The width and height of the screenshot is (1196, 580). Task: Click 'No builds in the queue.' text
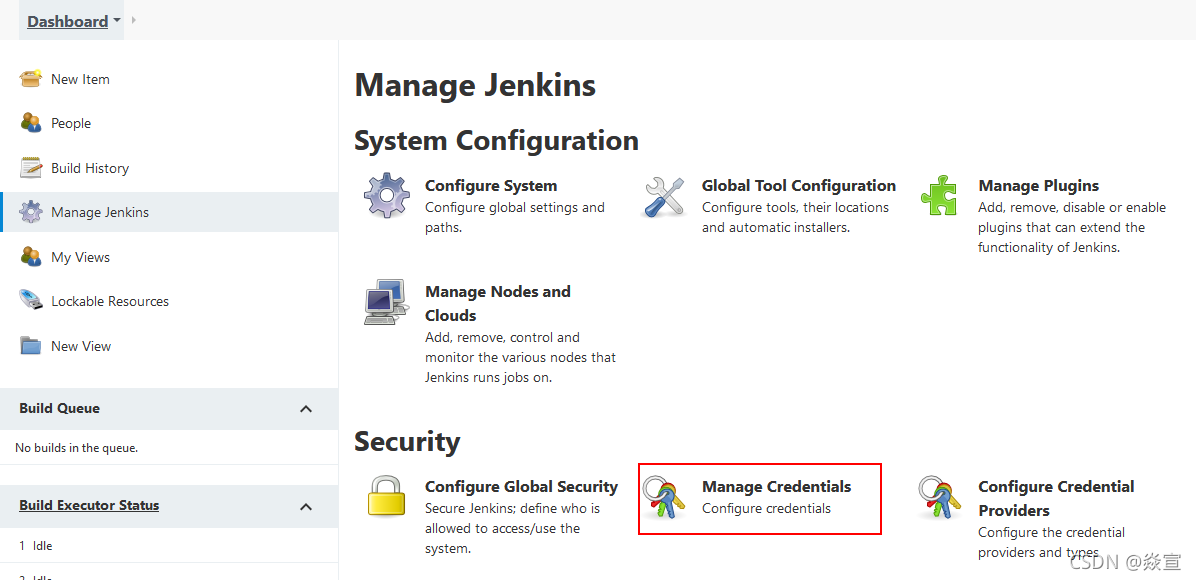click(x=76, y=448)
